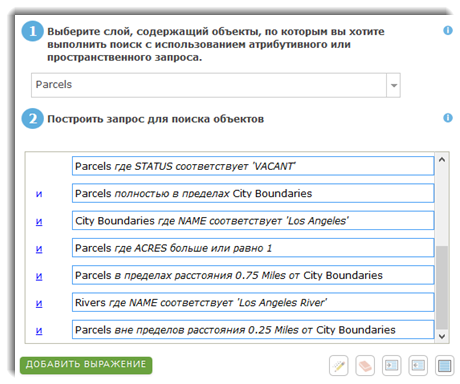This screenshot has width=460, height=384.
Task: Open the edit expression pencil tool
Action: click(339, 366)
